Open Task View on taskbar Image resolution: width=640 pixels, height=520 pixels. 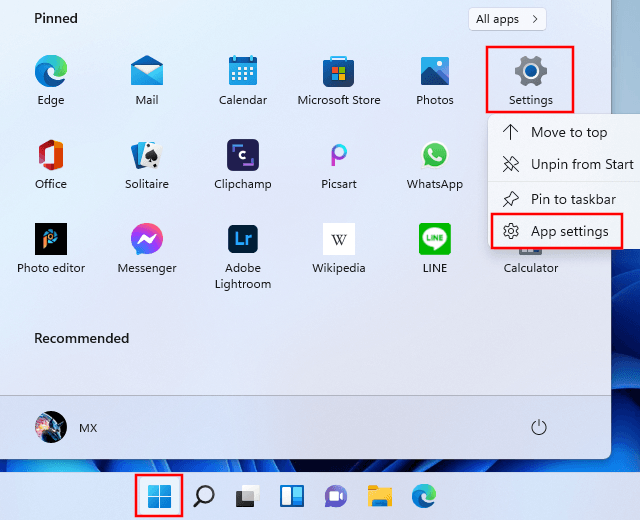pyautogui.click(x=248, y=496)
